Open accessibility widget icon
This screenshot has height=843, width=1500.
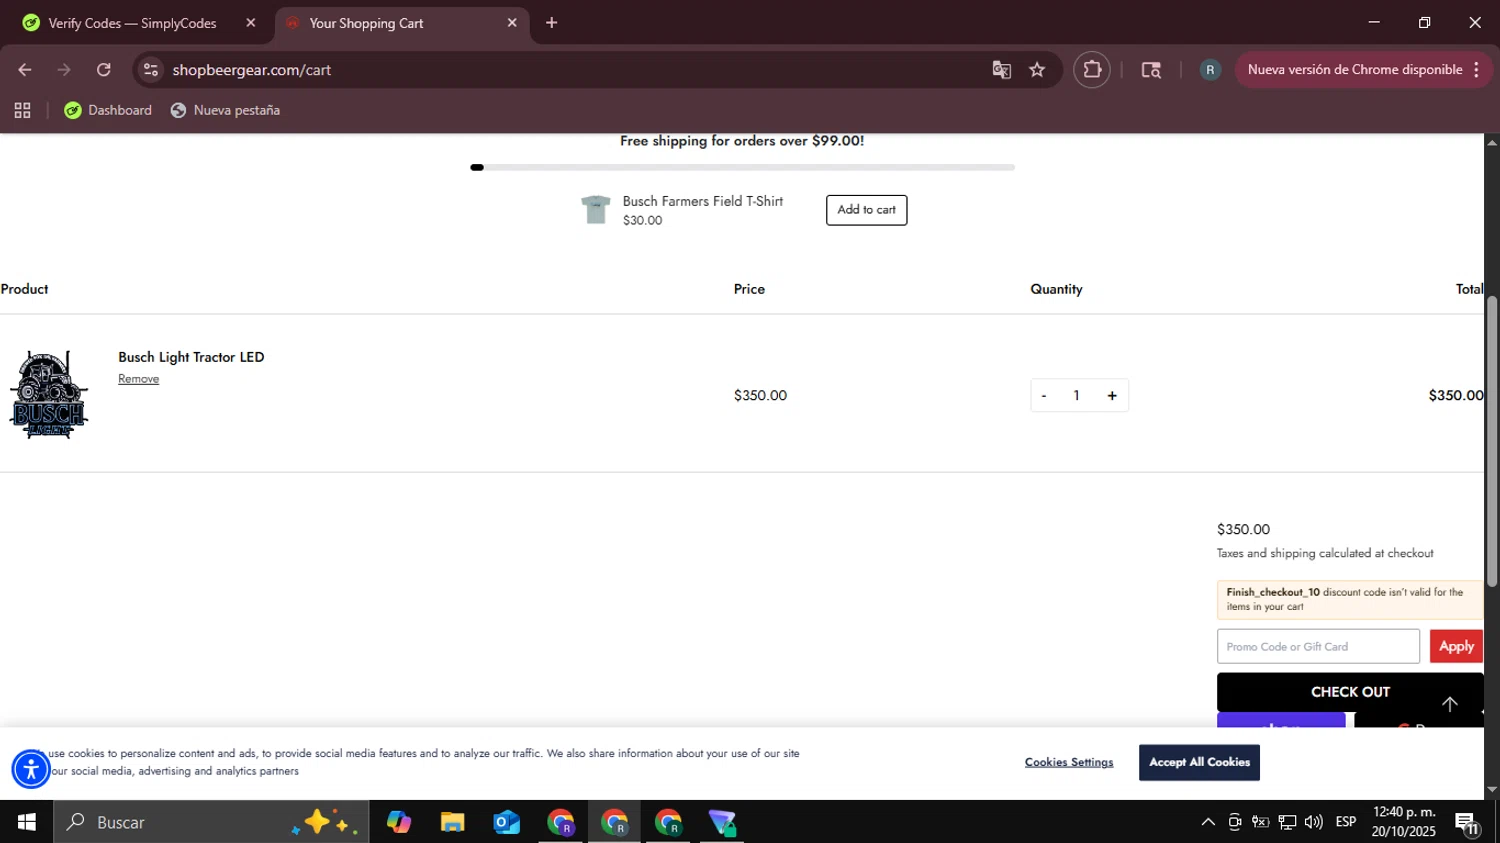31,769
